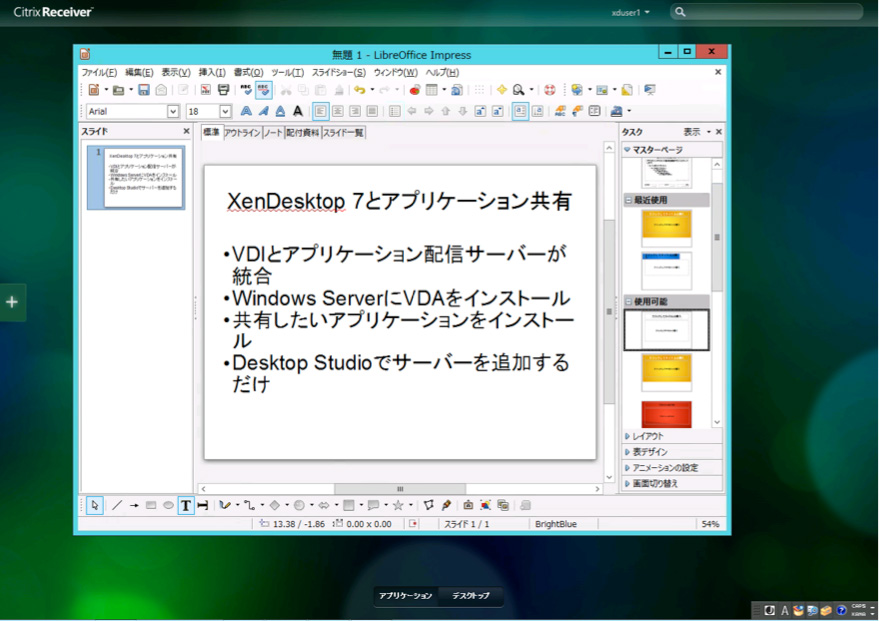Expand the 表デザイン section

672,452
